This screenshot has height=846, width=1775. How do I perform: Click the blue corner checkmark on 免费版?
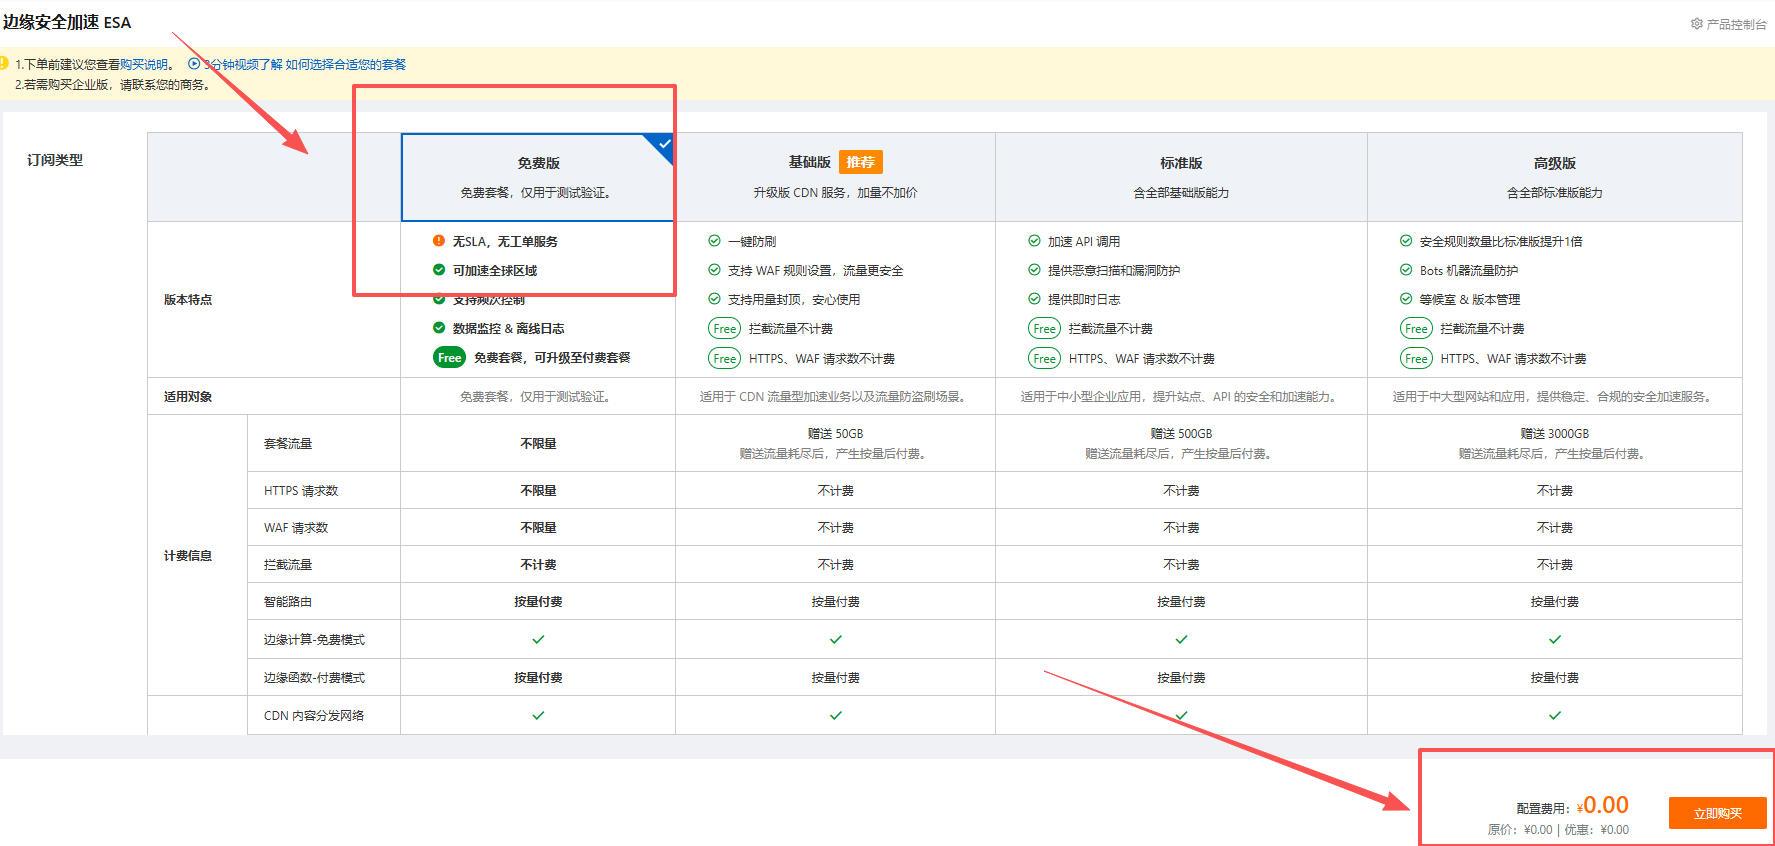[663, 145]
